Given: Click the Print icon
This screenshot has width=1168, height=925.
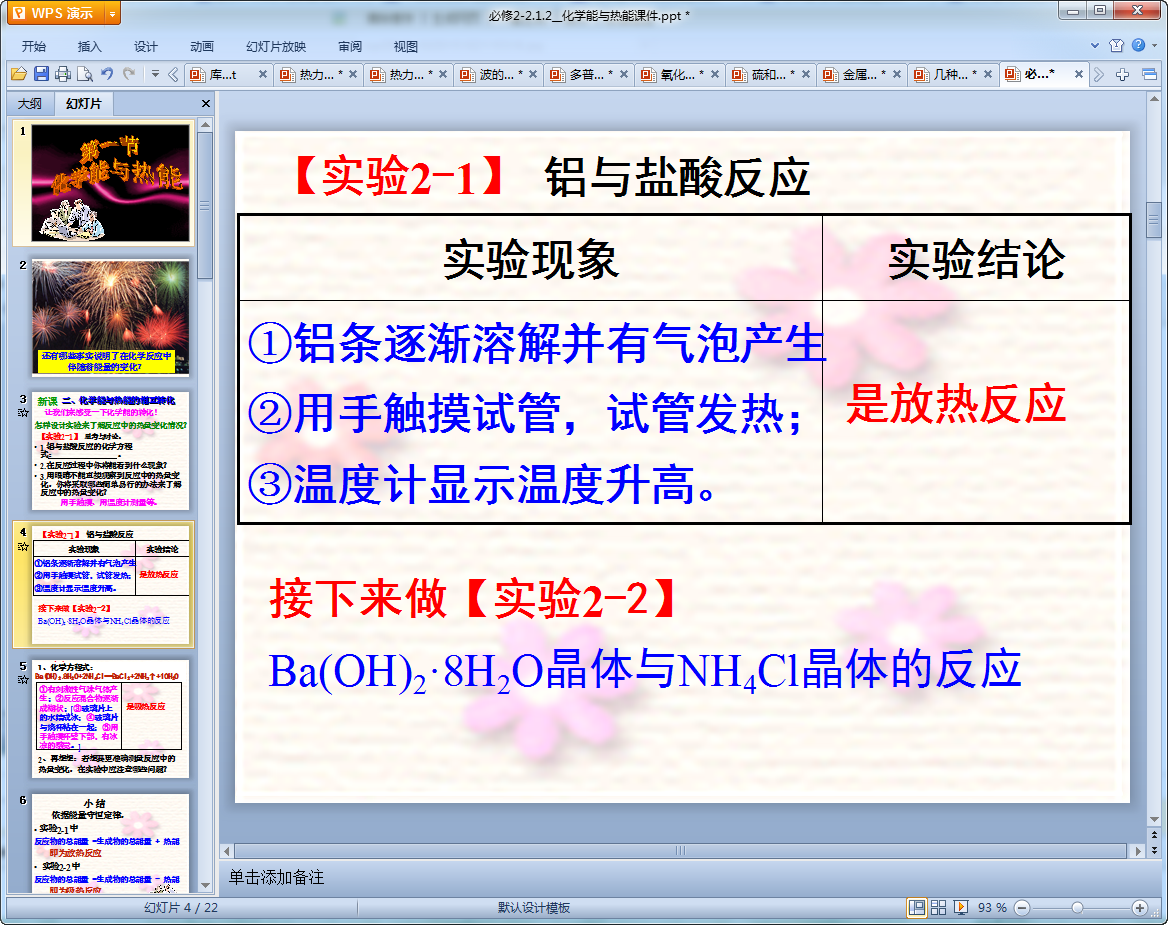Looking at the screenshot, I should click(x=63, y=74).
